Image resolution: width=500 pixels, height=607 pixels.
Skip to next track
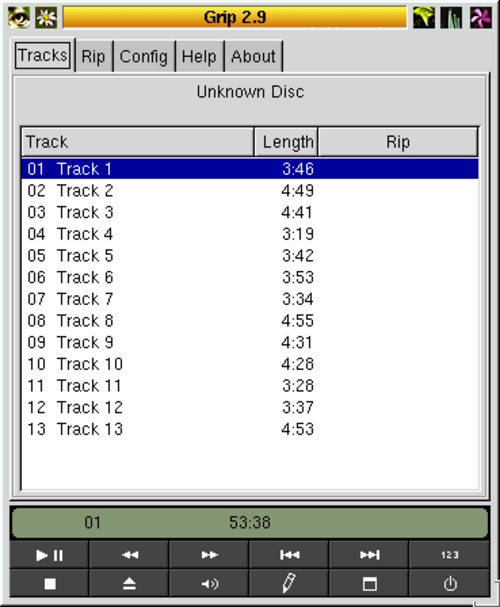pos(369,555)
